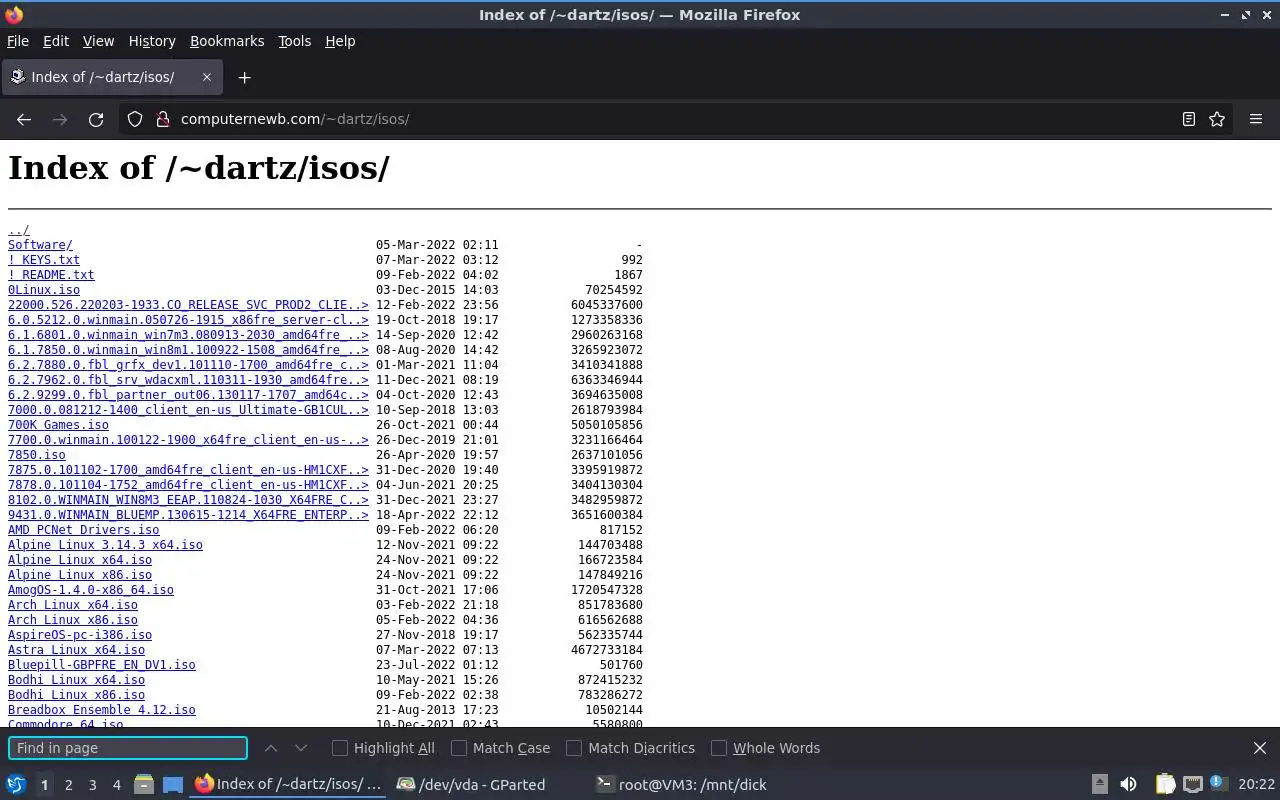
Task: Open the clipboard manager tray icon
Action: (x=1165, y=784)
